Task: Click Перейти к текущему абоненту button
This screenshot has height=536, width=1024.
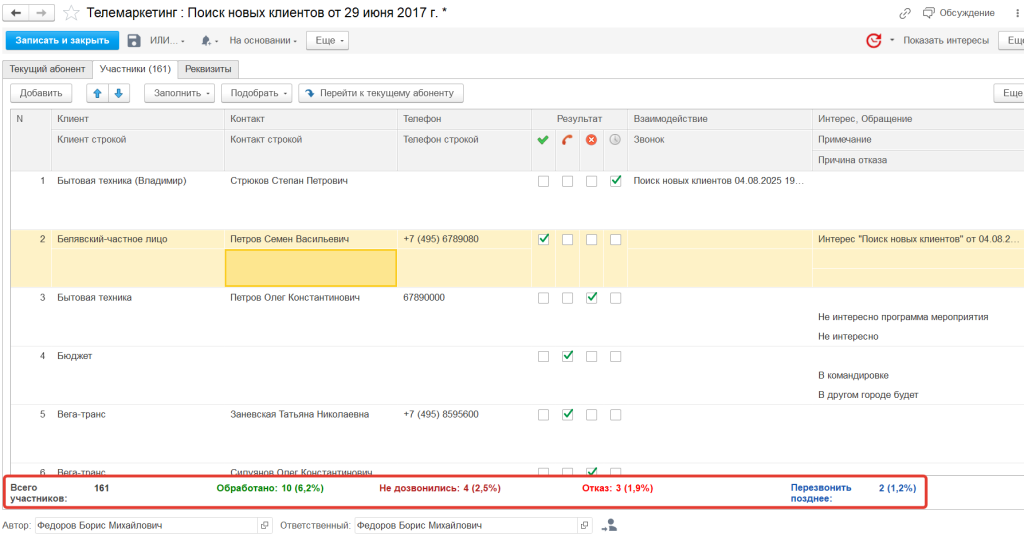Action: [x=380, y=93]
